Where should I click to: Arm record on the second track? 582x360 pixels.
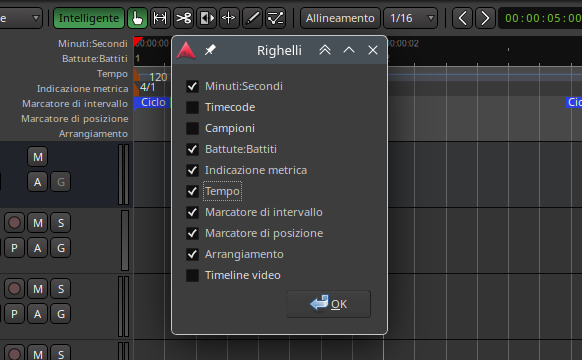click(x=14, y=223)
